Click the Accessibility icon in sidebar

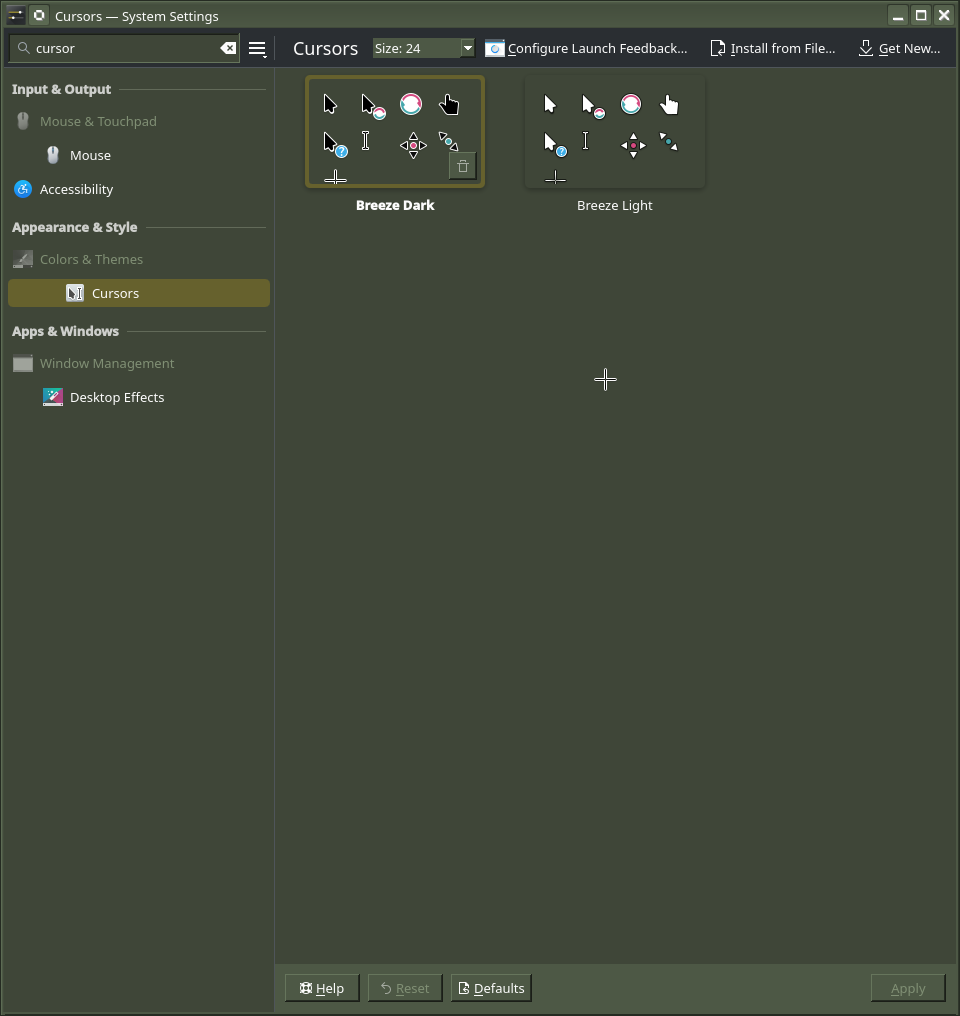click(23, 189)
